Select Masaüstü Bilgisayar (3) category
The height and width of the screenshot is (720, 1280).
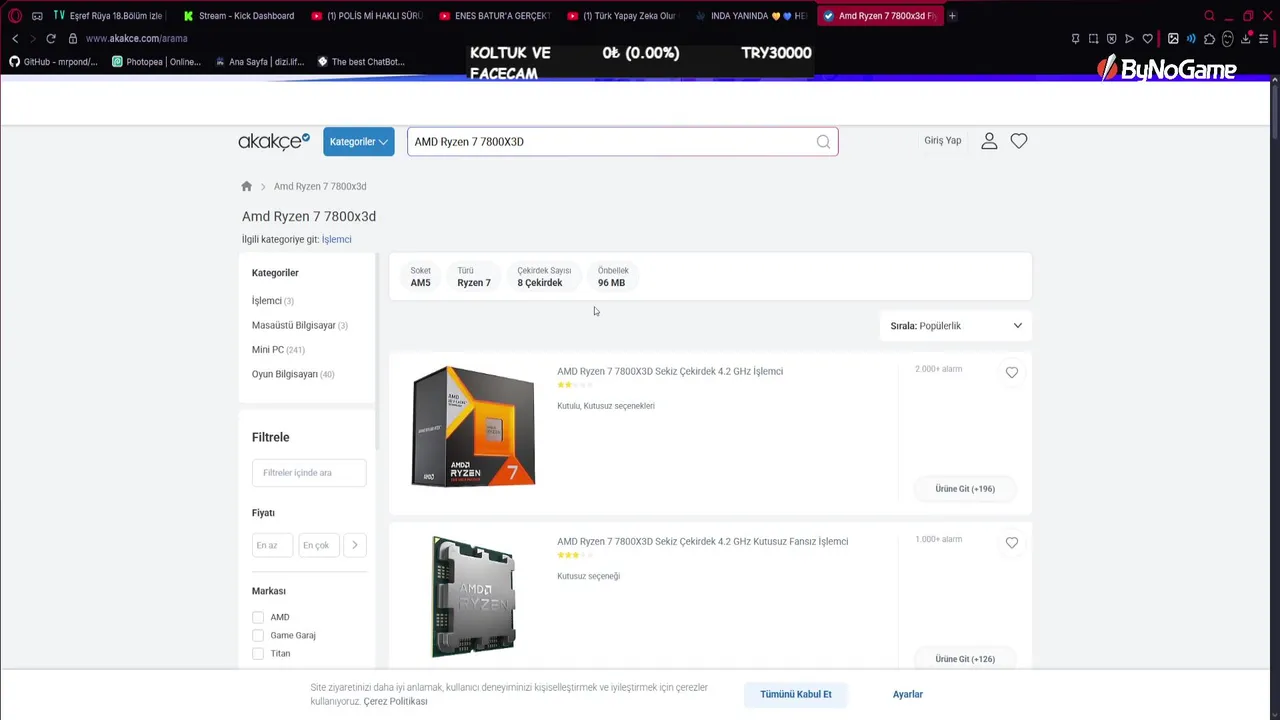click(x=300, y=325)
